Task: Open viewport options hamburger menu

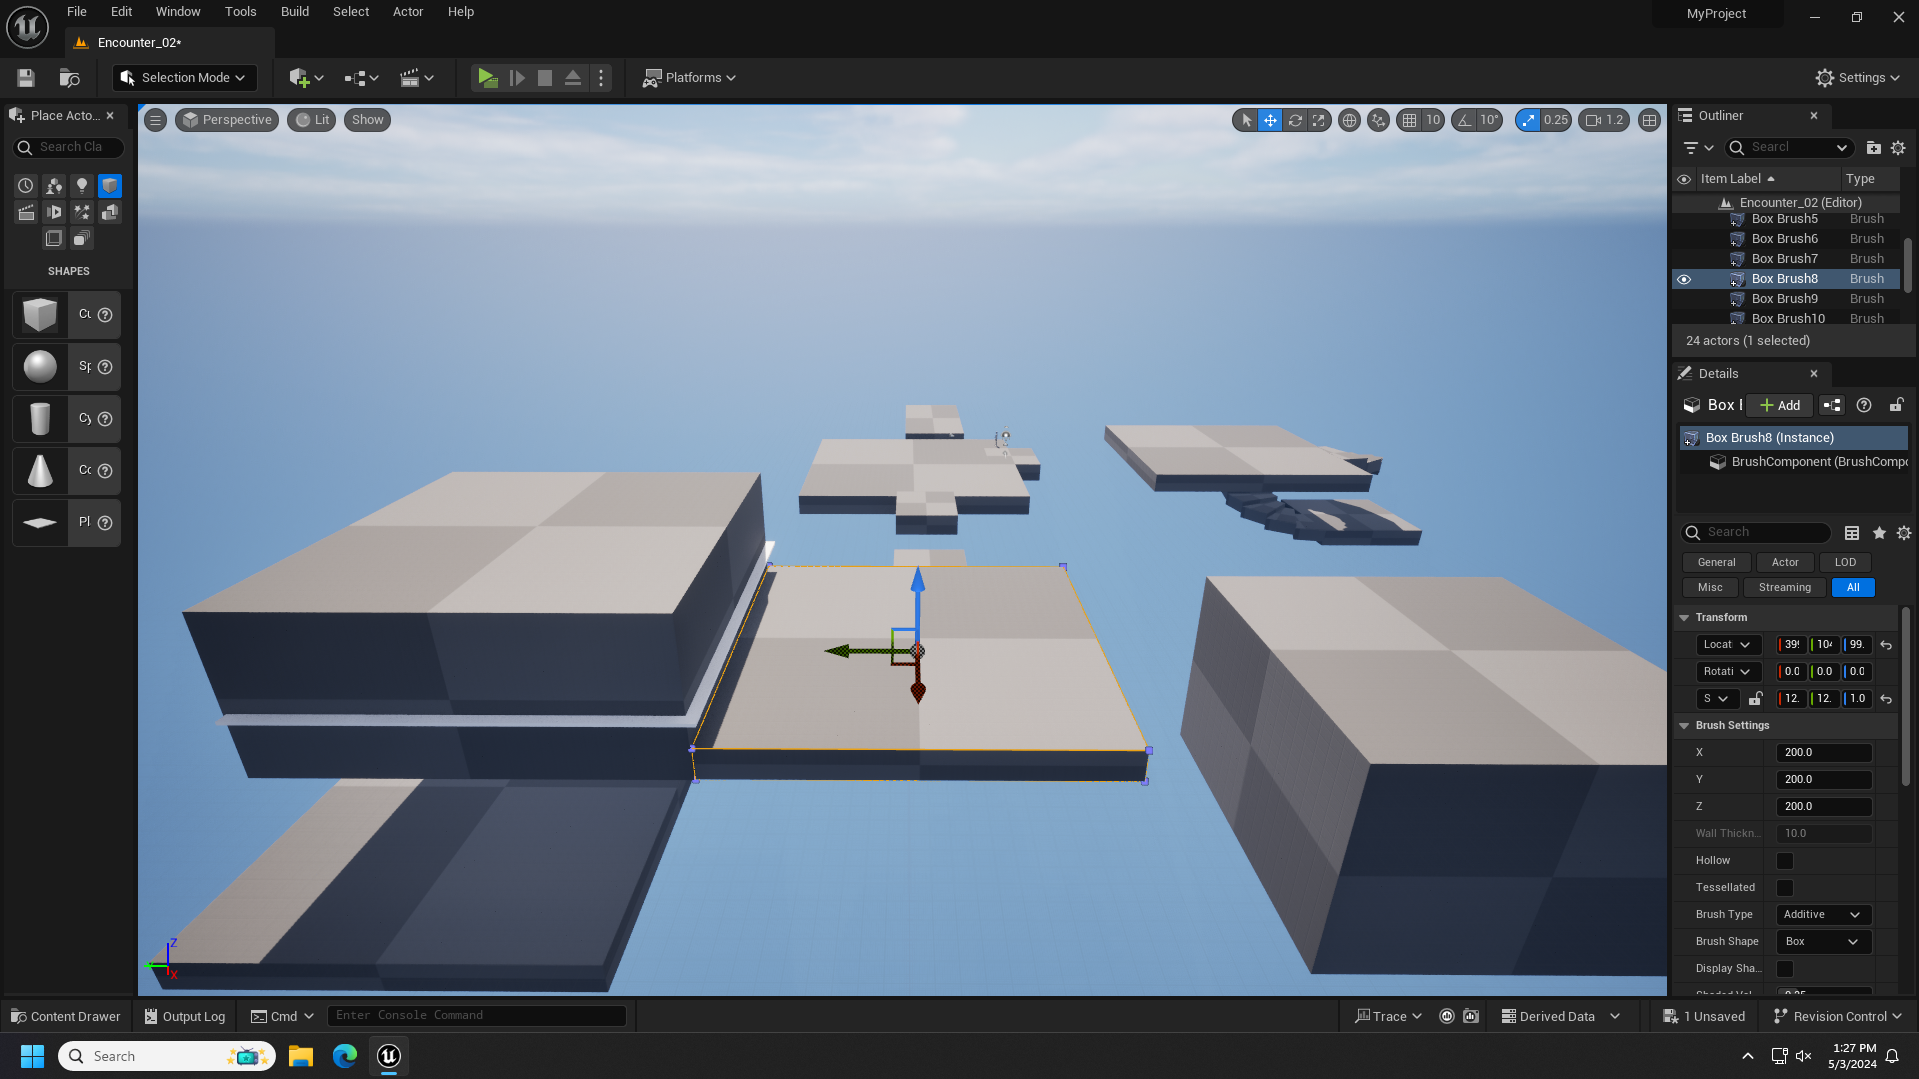Action: pyautogui.click(x=155, y=120)
